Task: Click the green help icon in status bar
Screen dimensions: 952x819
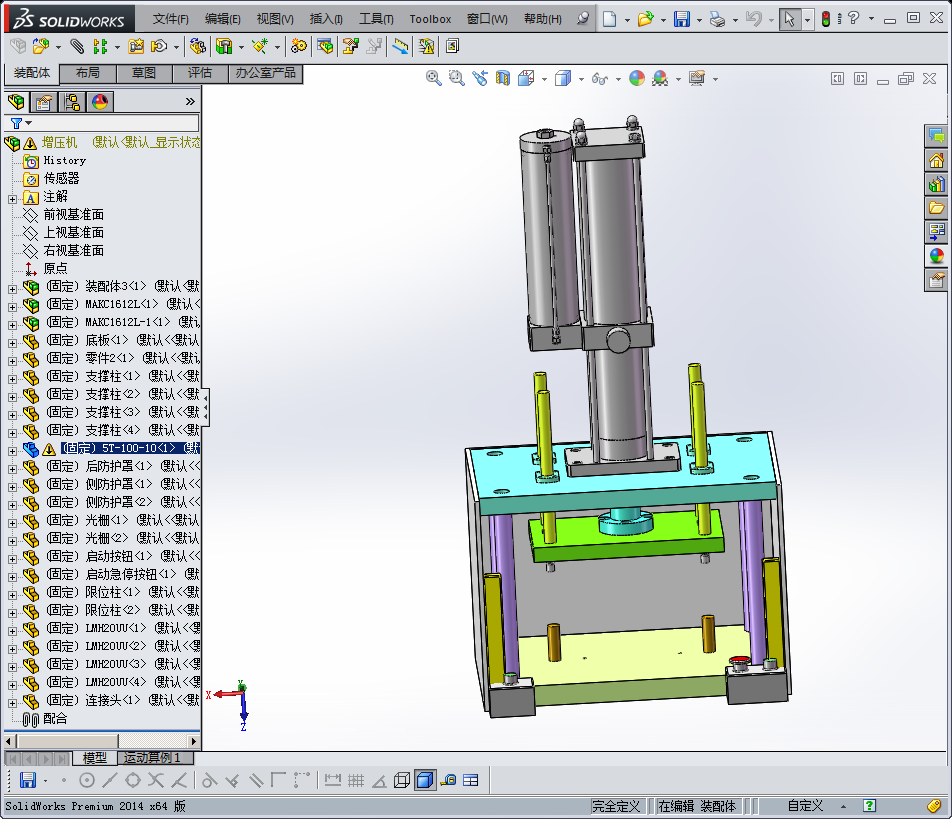Action: (869, 806)
